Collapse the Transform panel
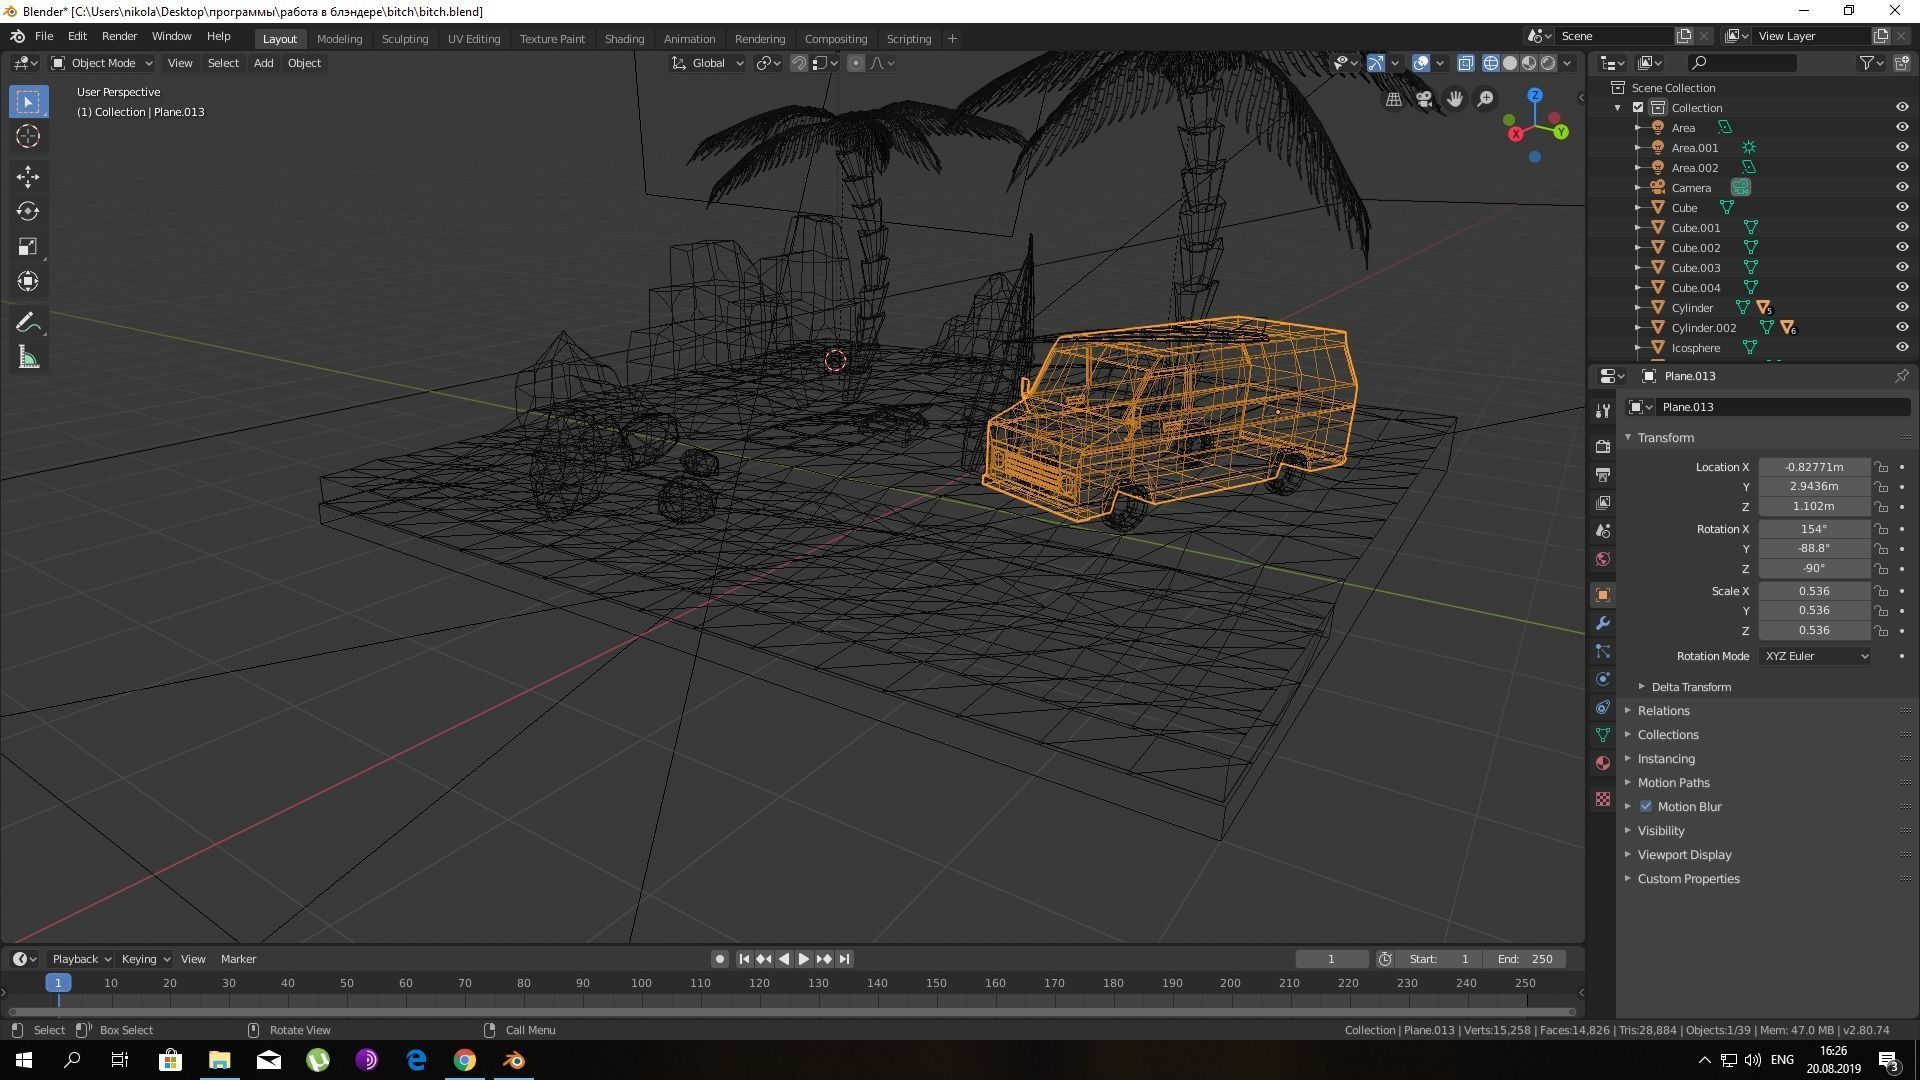Viewport: 1920px width, 1080px height. pyautogui.click(x=1665, y=438)
